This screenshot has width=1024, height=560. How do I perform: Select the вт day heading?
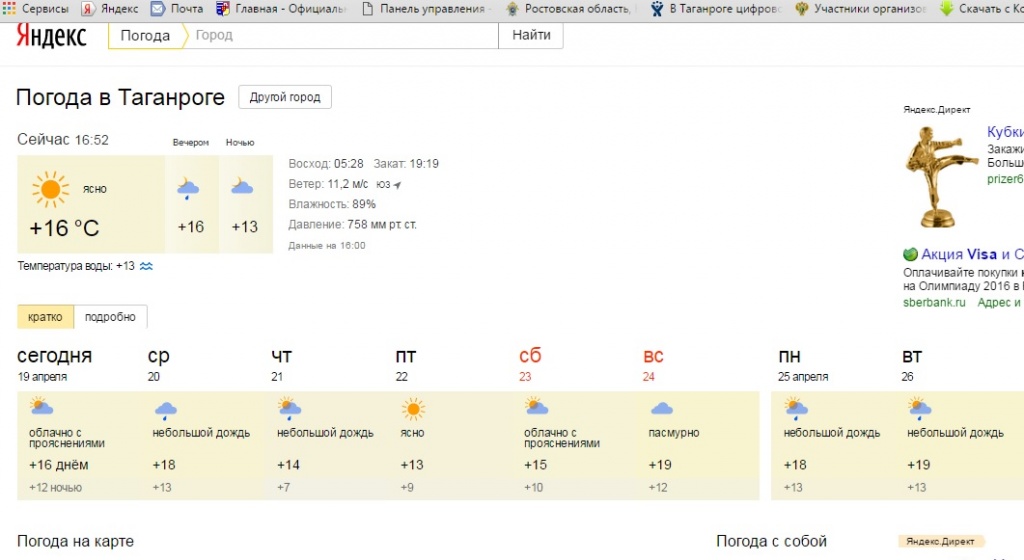point(912,356)
